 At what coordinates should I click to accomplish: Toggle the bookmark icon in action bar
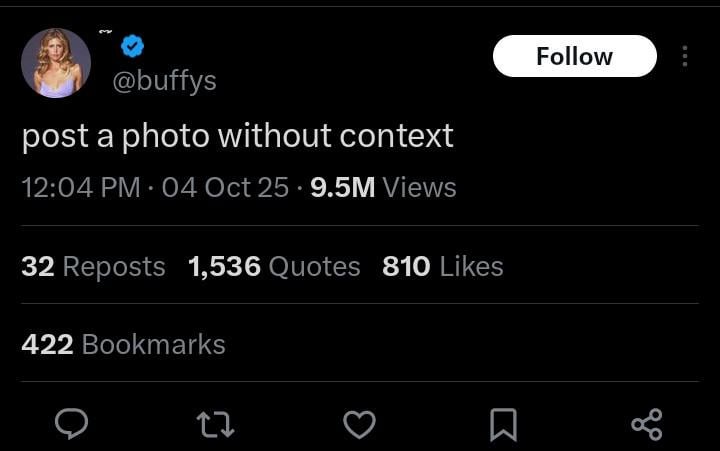pos(503,425)
